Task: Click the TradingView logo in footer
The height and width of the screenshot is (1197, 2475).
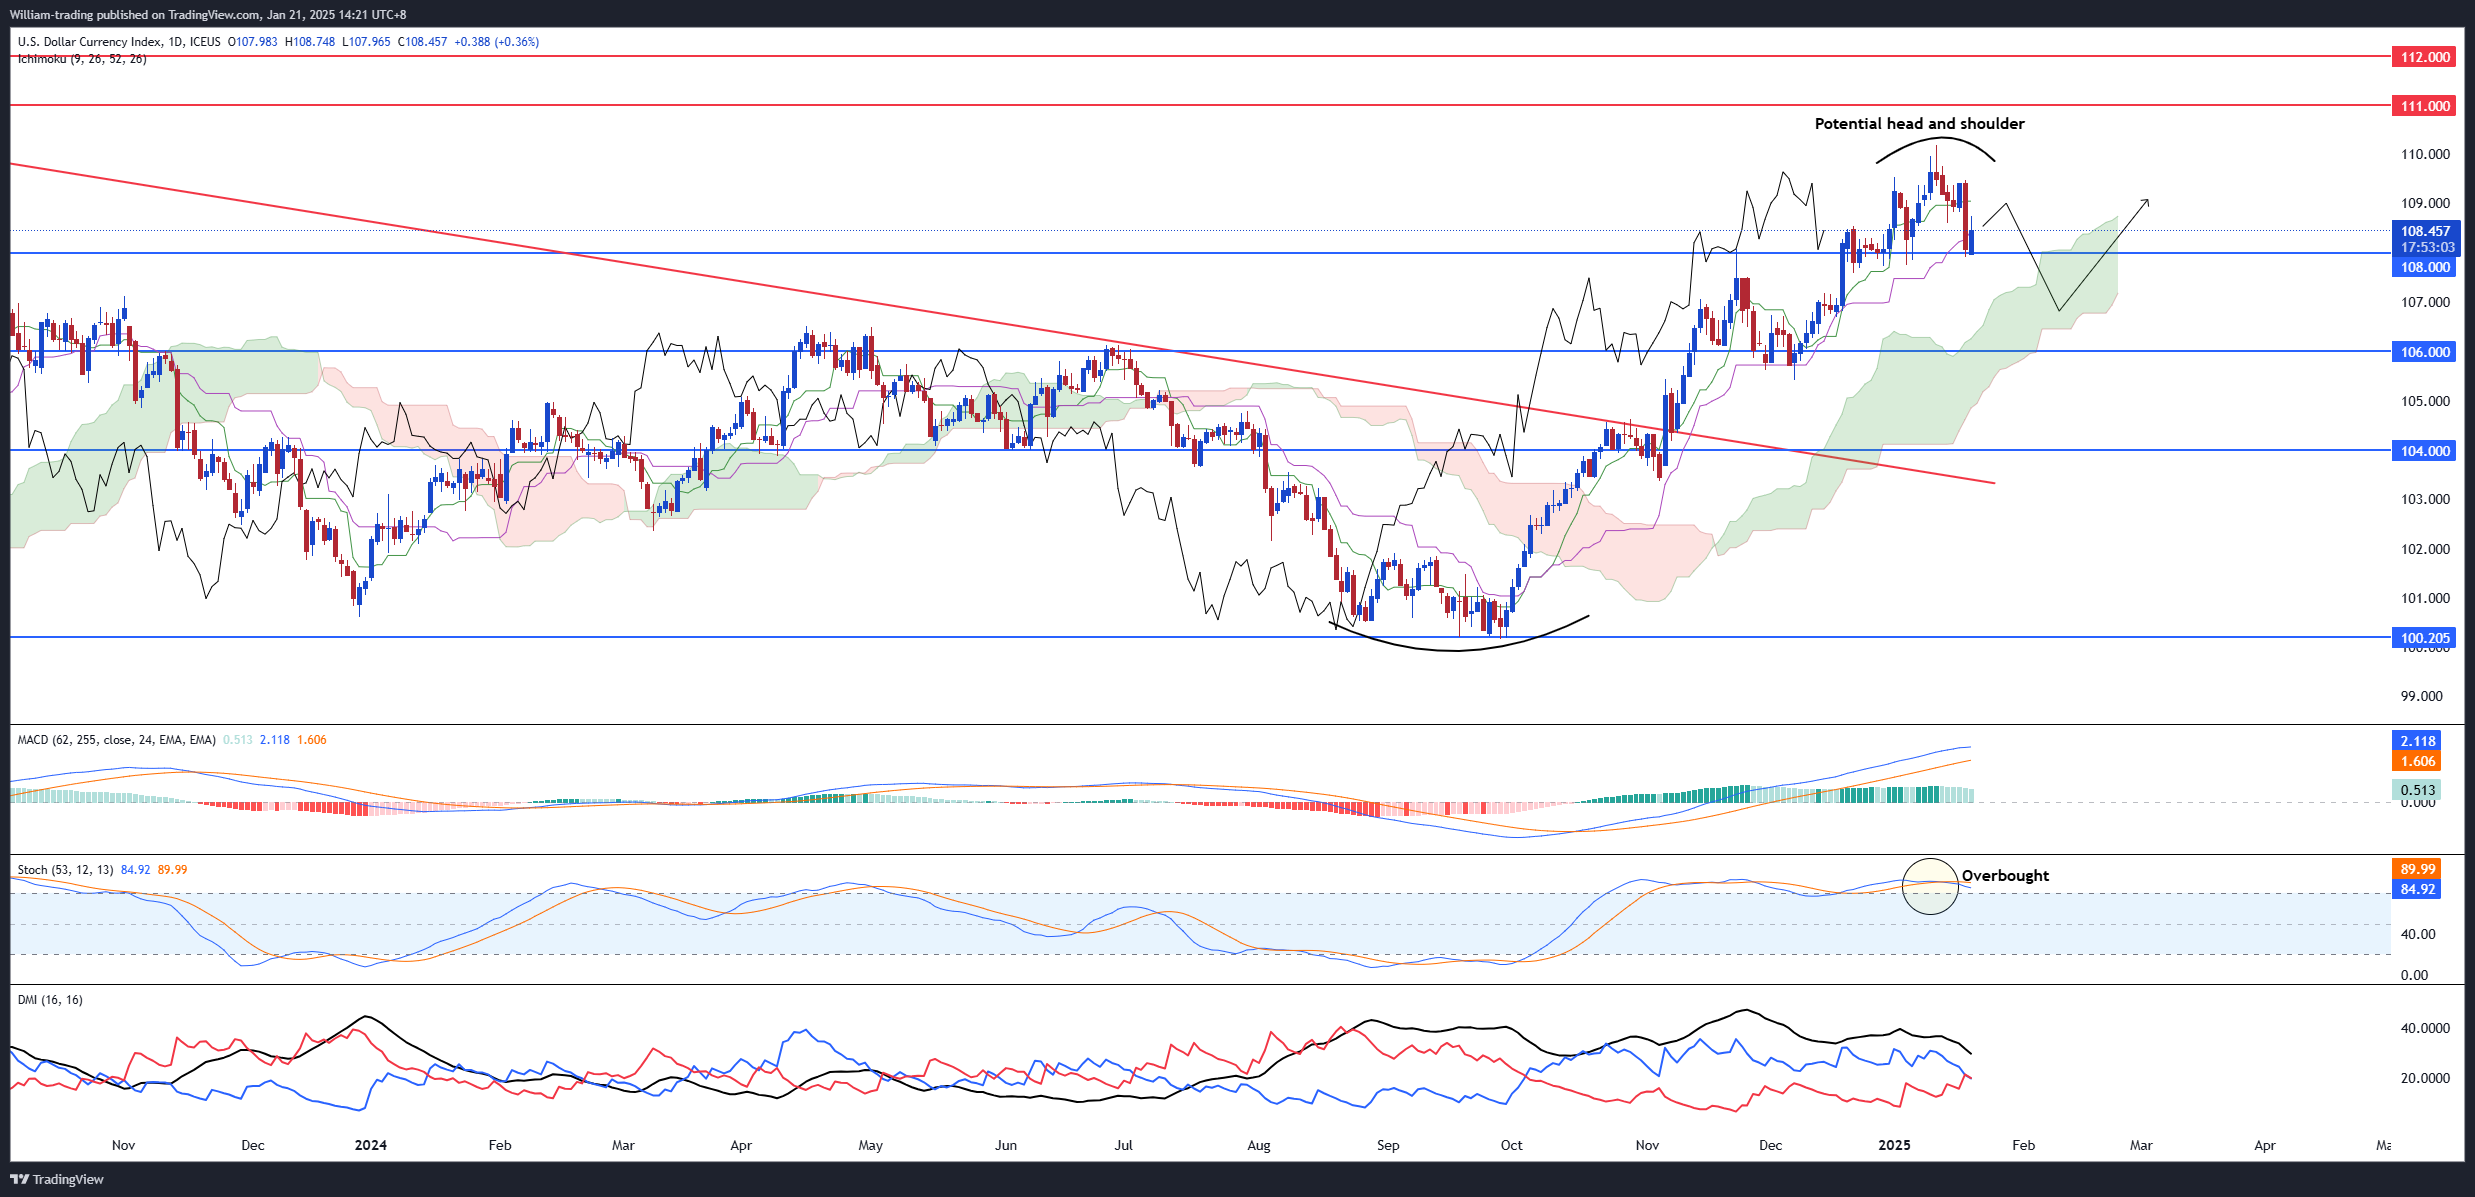Action: pyautogui.click(x=57, y=1179)
